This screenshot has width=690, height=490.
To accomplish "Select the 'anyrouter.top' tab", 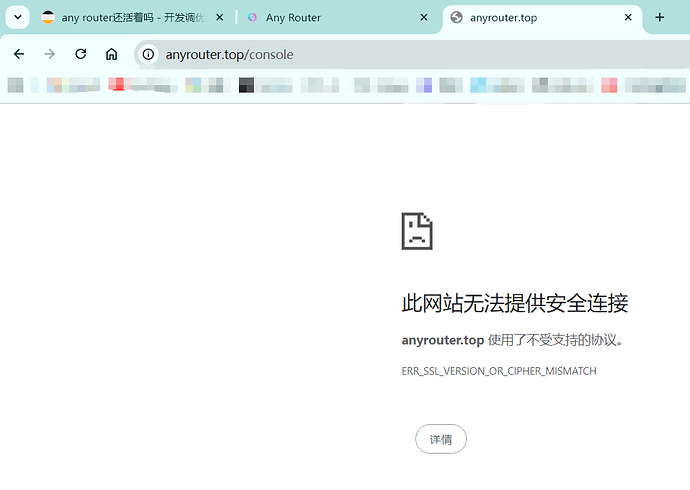I will pos(542,18).
